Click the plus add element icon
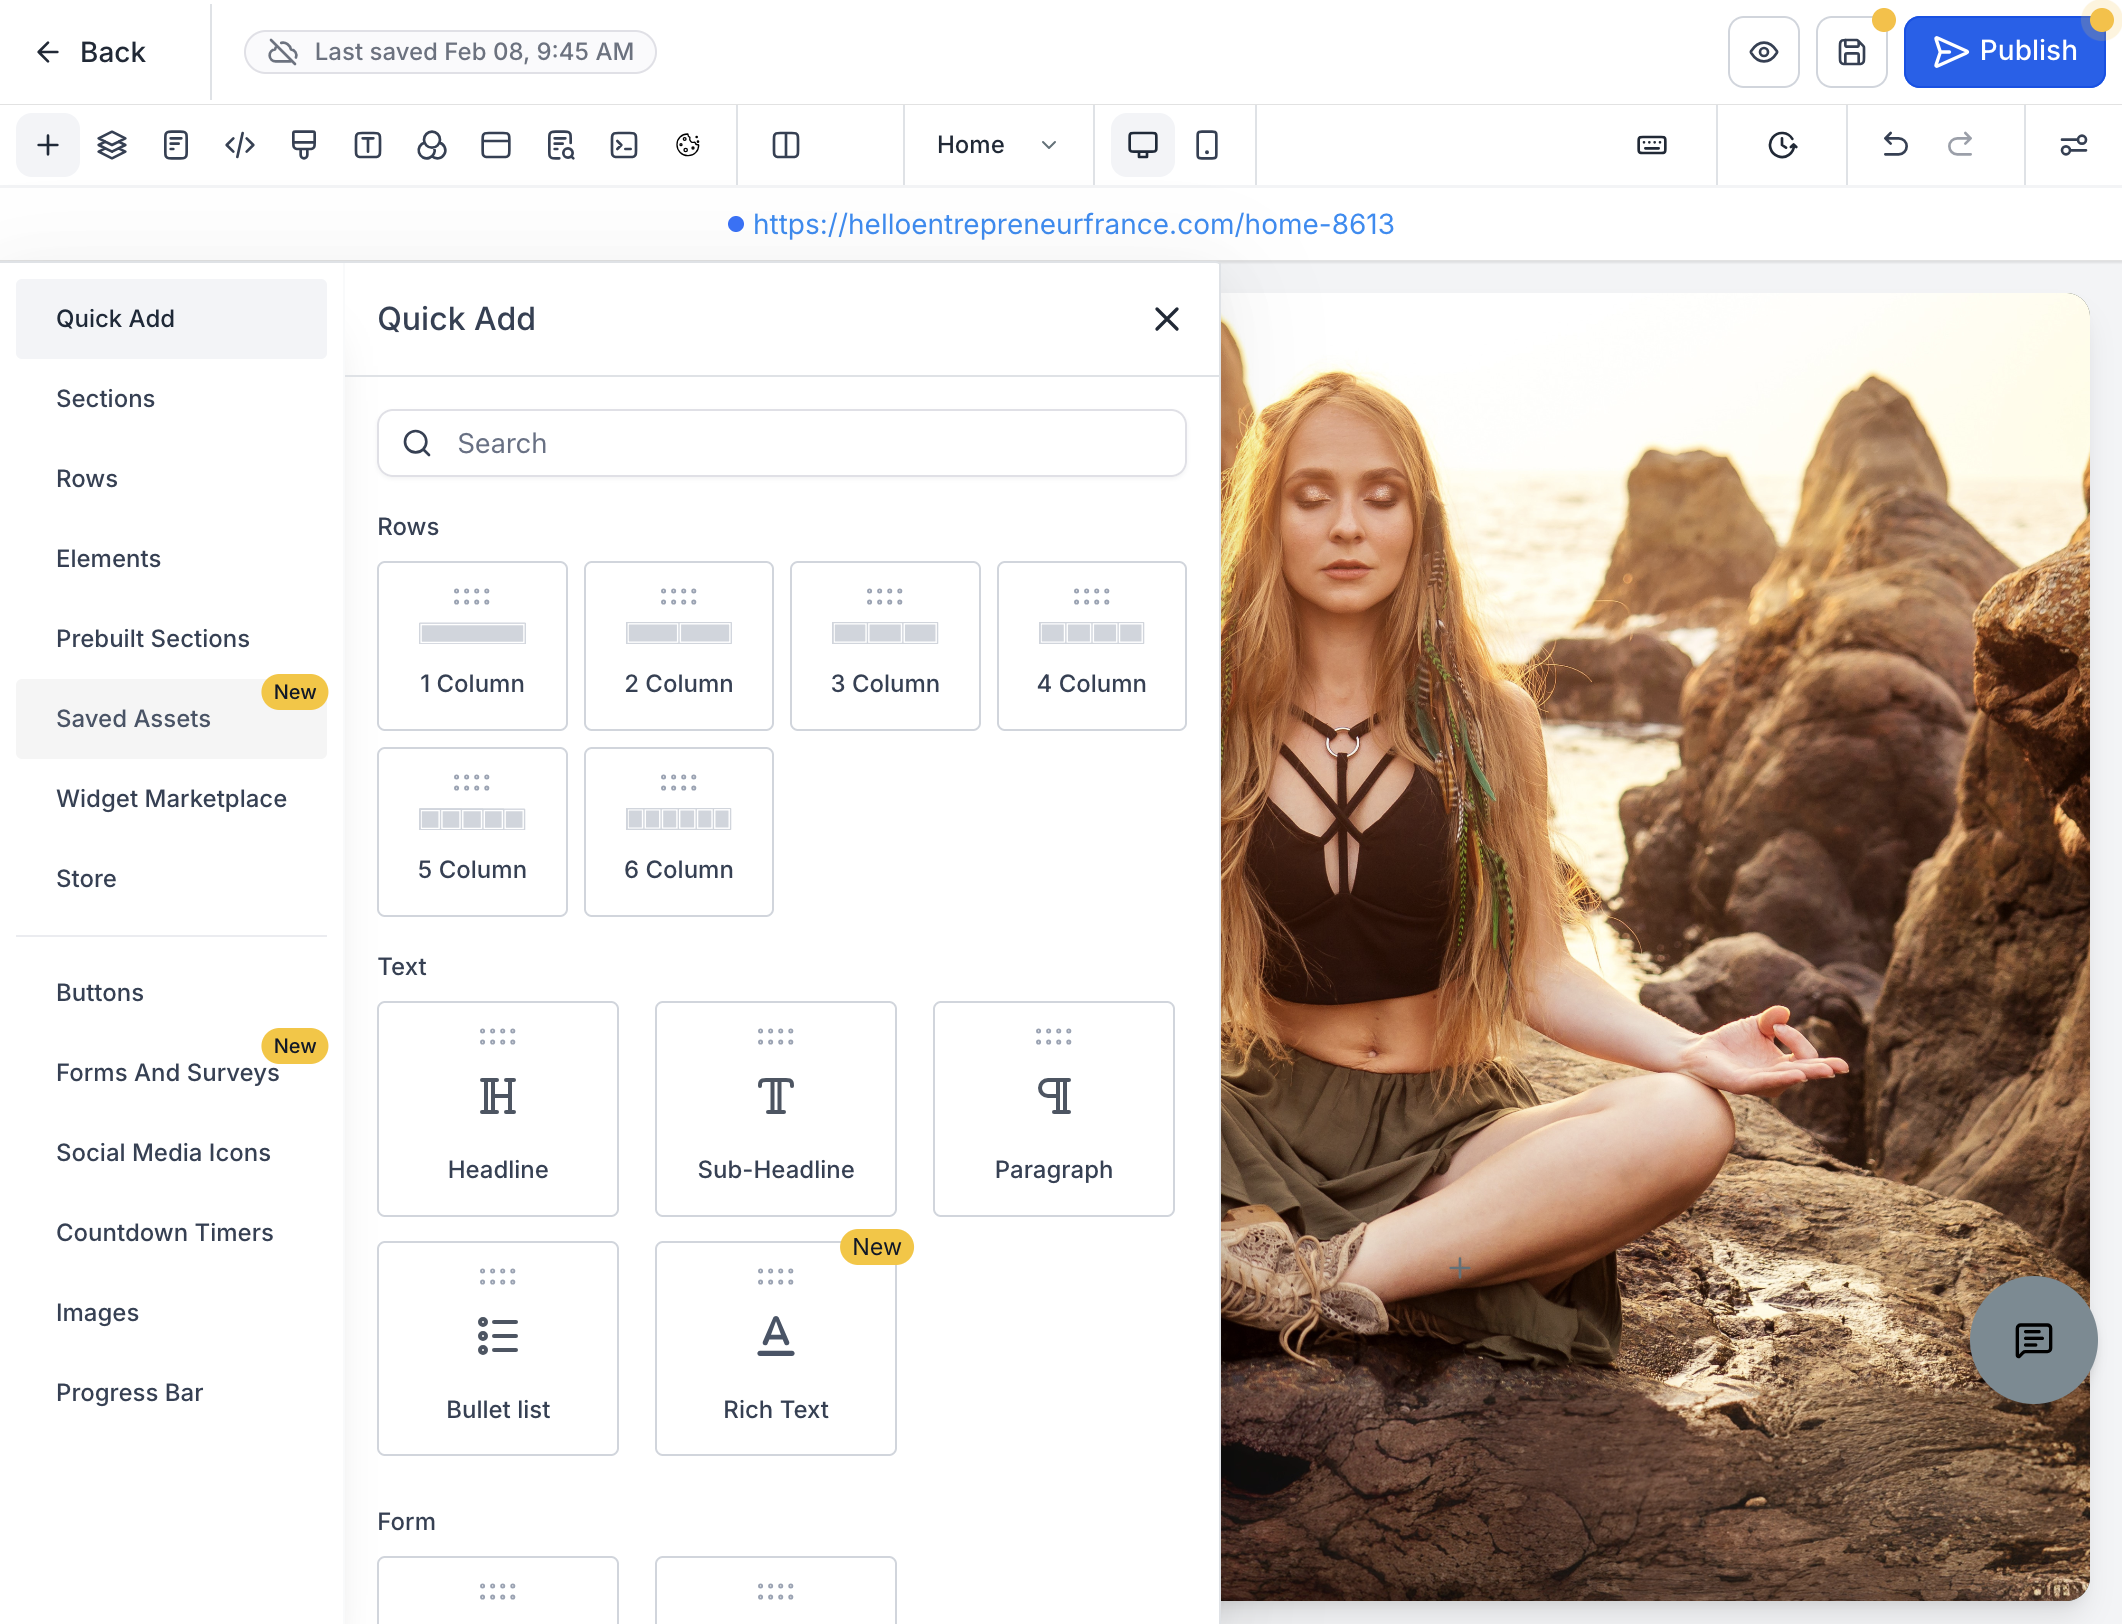Screen dimensions: 2122x1624 tap(47, 145)
